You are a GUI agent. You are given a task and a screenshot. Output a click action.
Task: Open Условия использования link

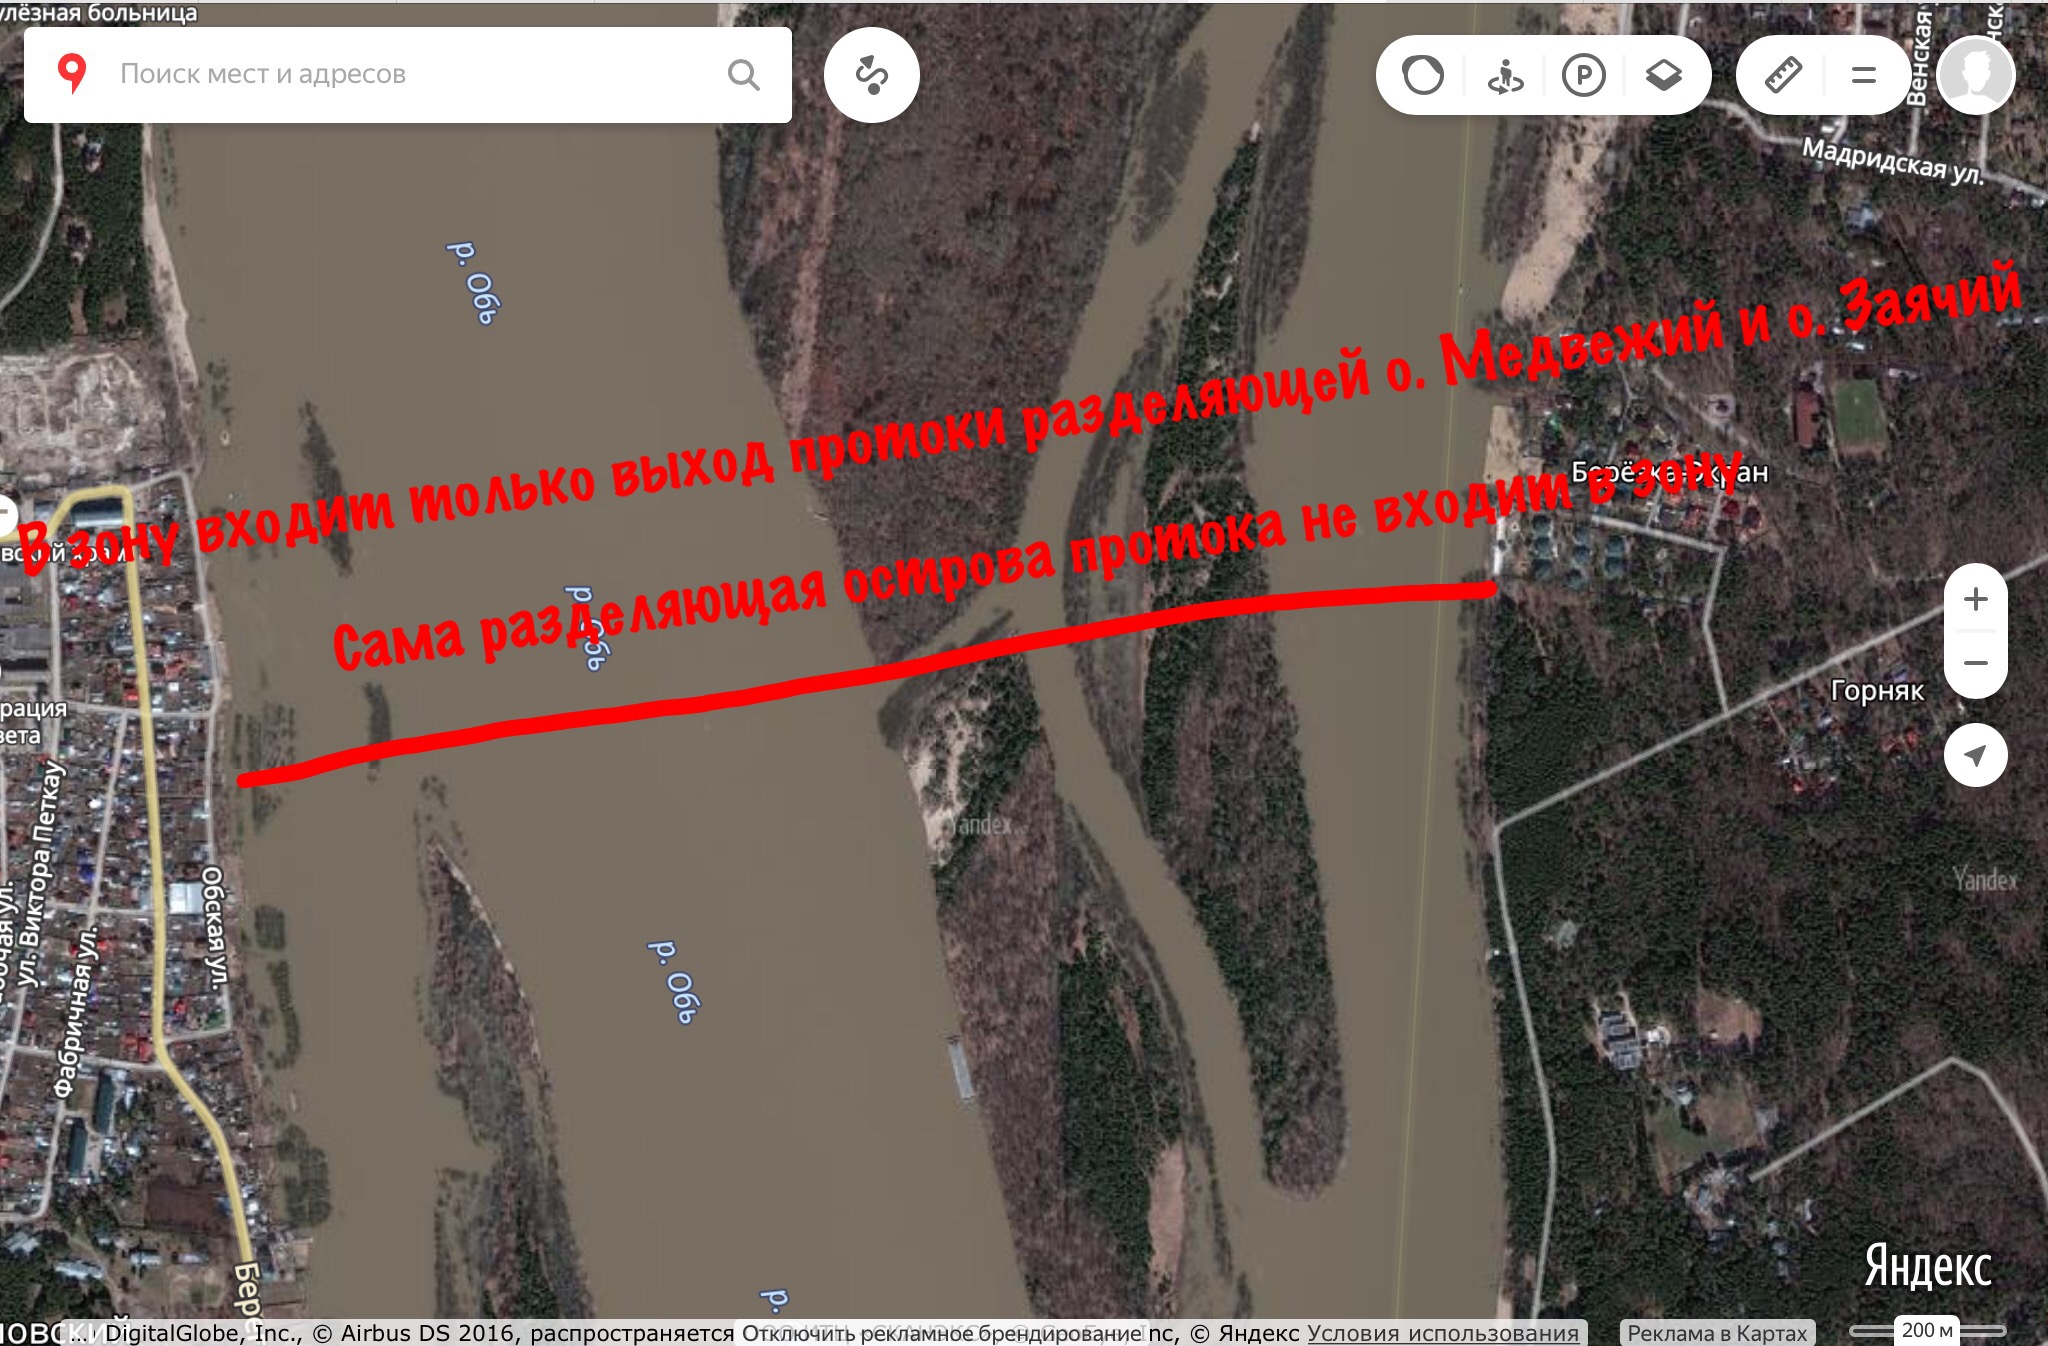pyautogui.click(x=1442, y=1333)
